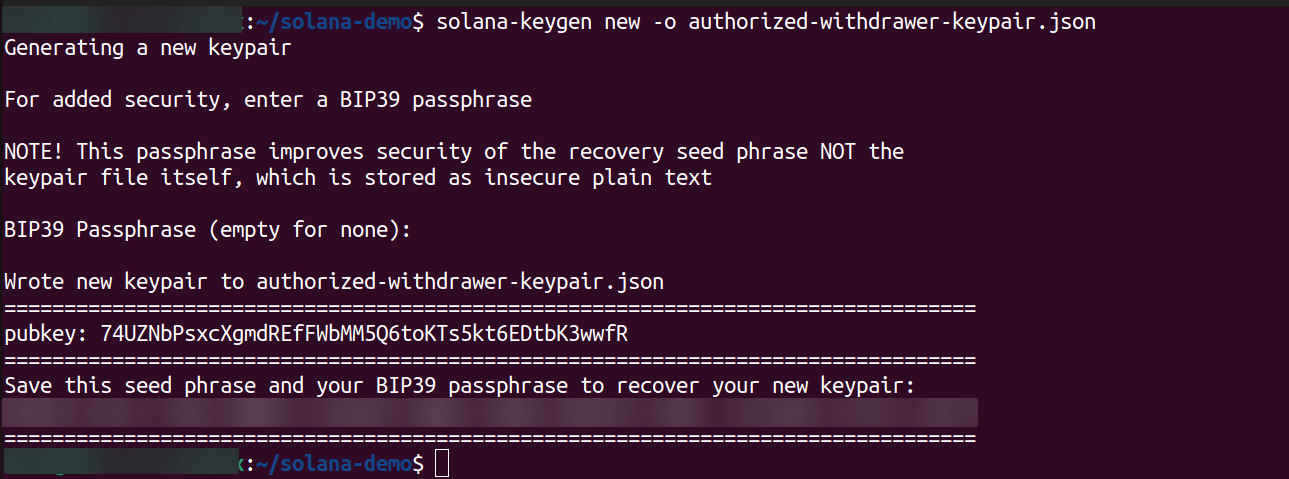Select the "Generating a new keypair" line
The image size is (1289, 479).
148,47
